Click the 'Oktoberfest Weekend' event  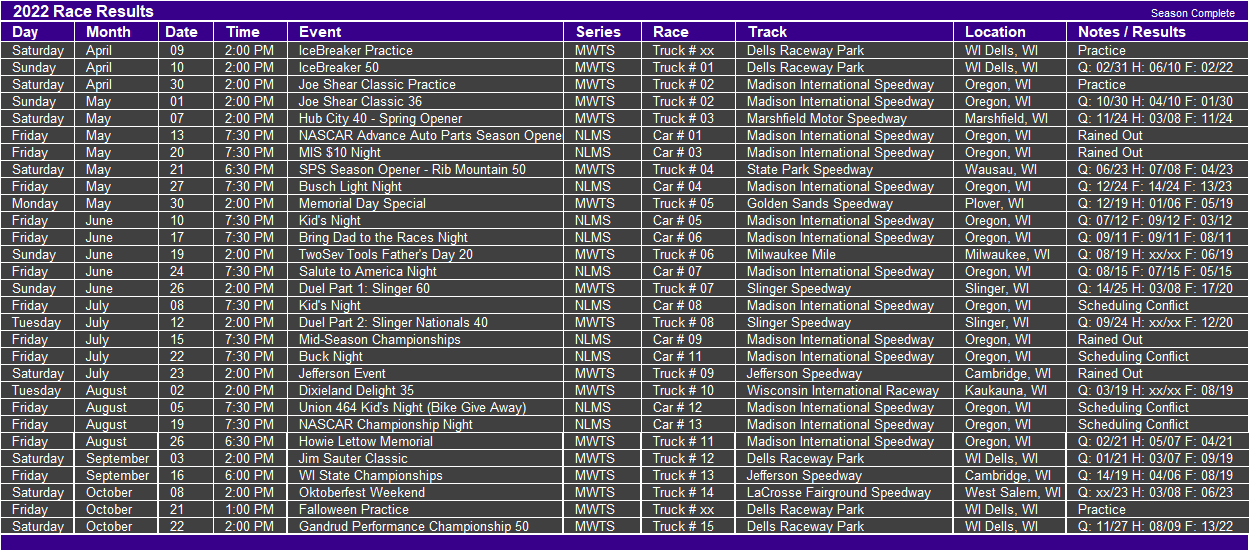coord(362,492)
